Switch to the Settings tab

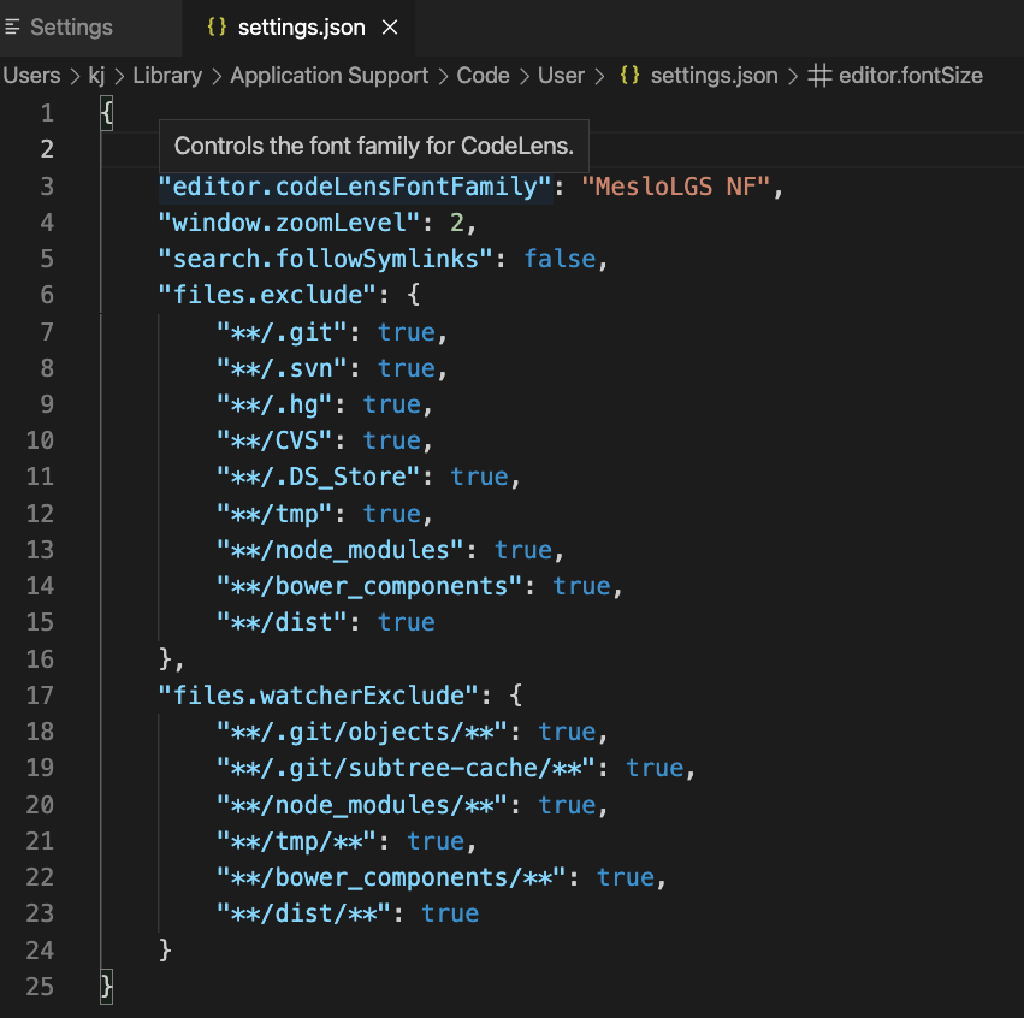click(70, 28)
